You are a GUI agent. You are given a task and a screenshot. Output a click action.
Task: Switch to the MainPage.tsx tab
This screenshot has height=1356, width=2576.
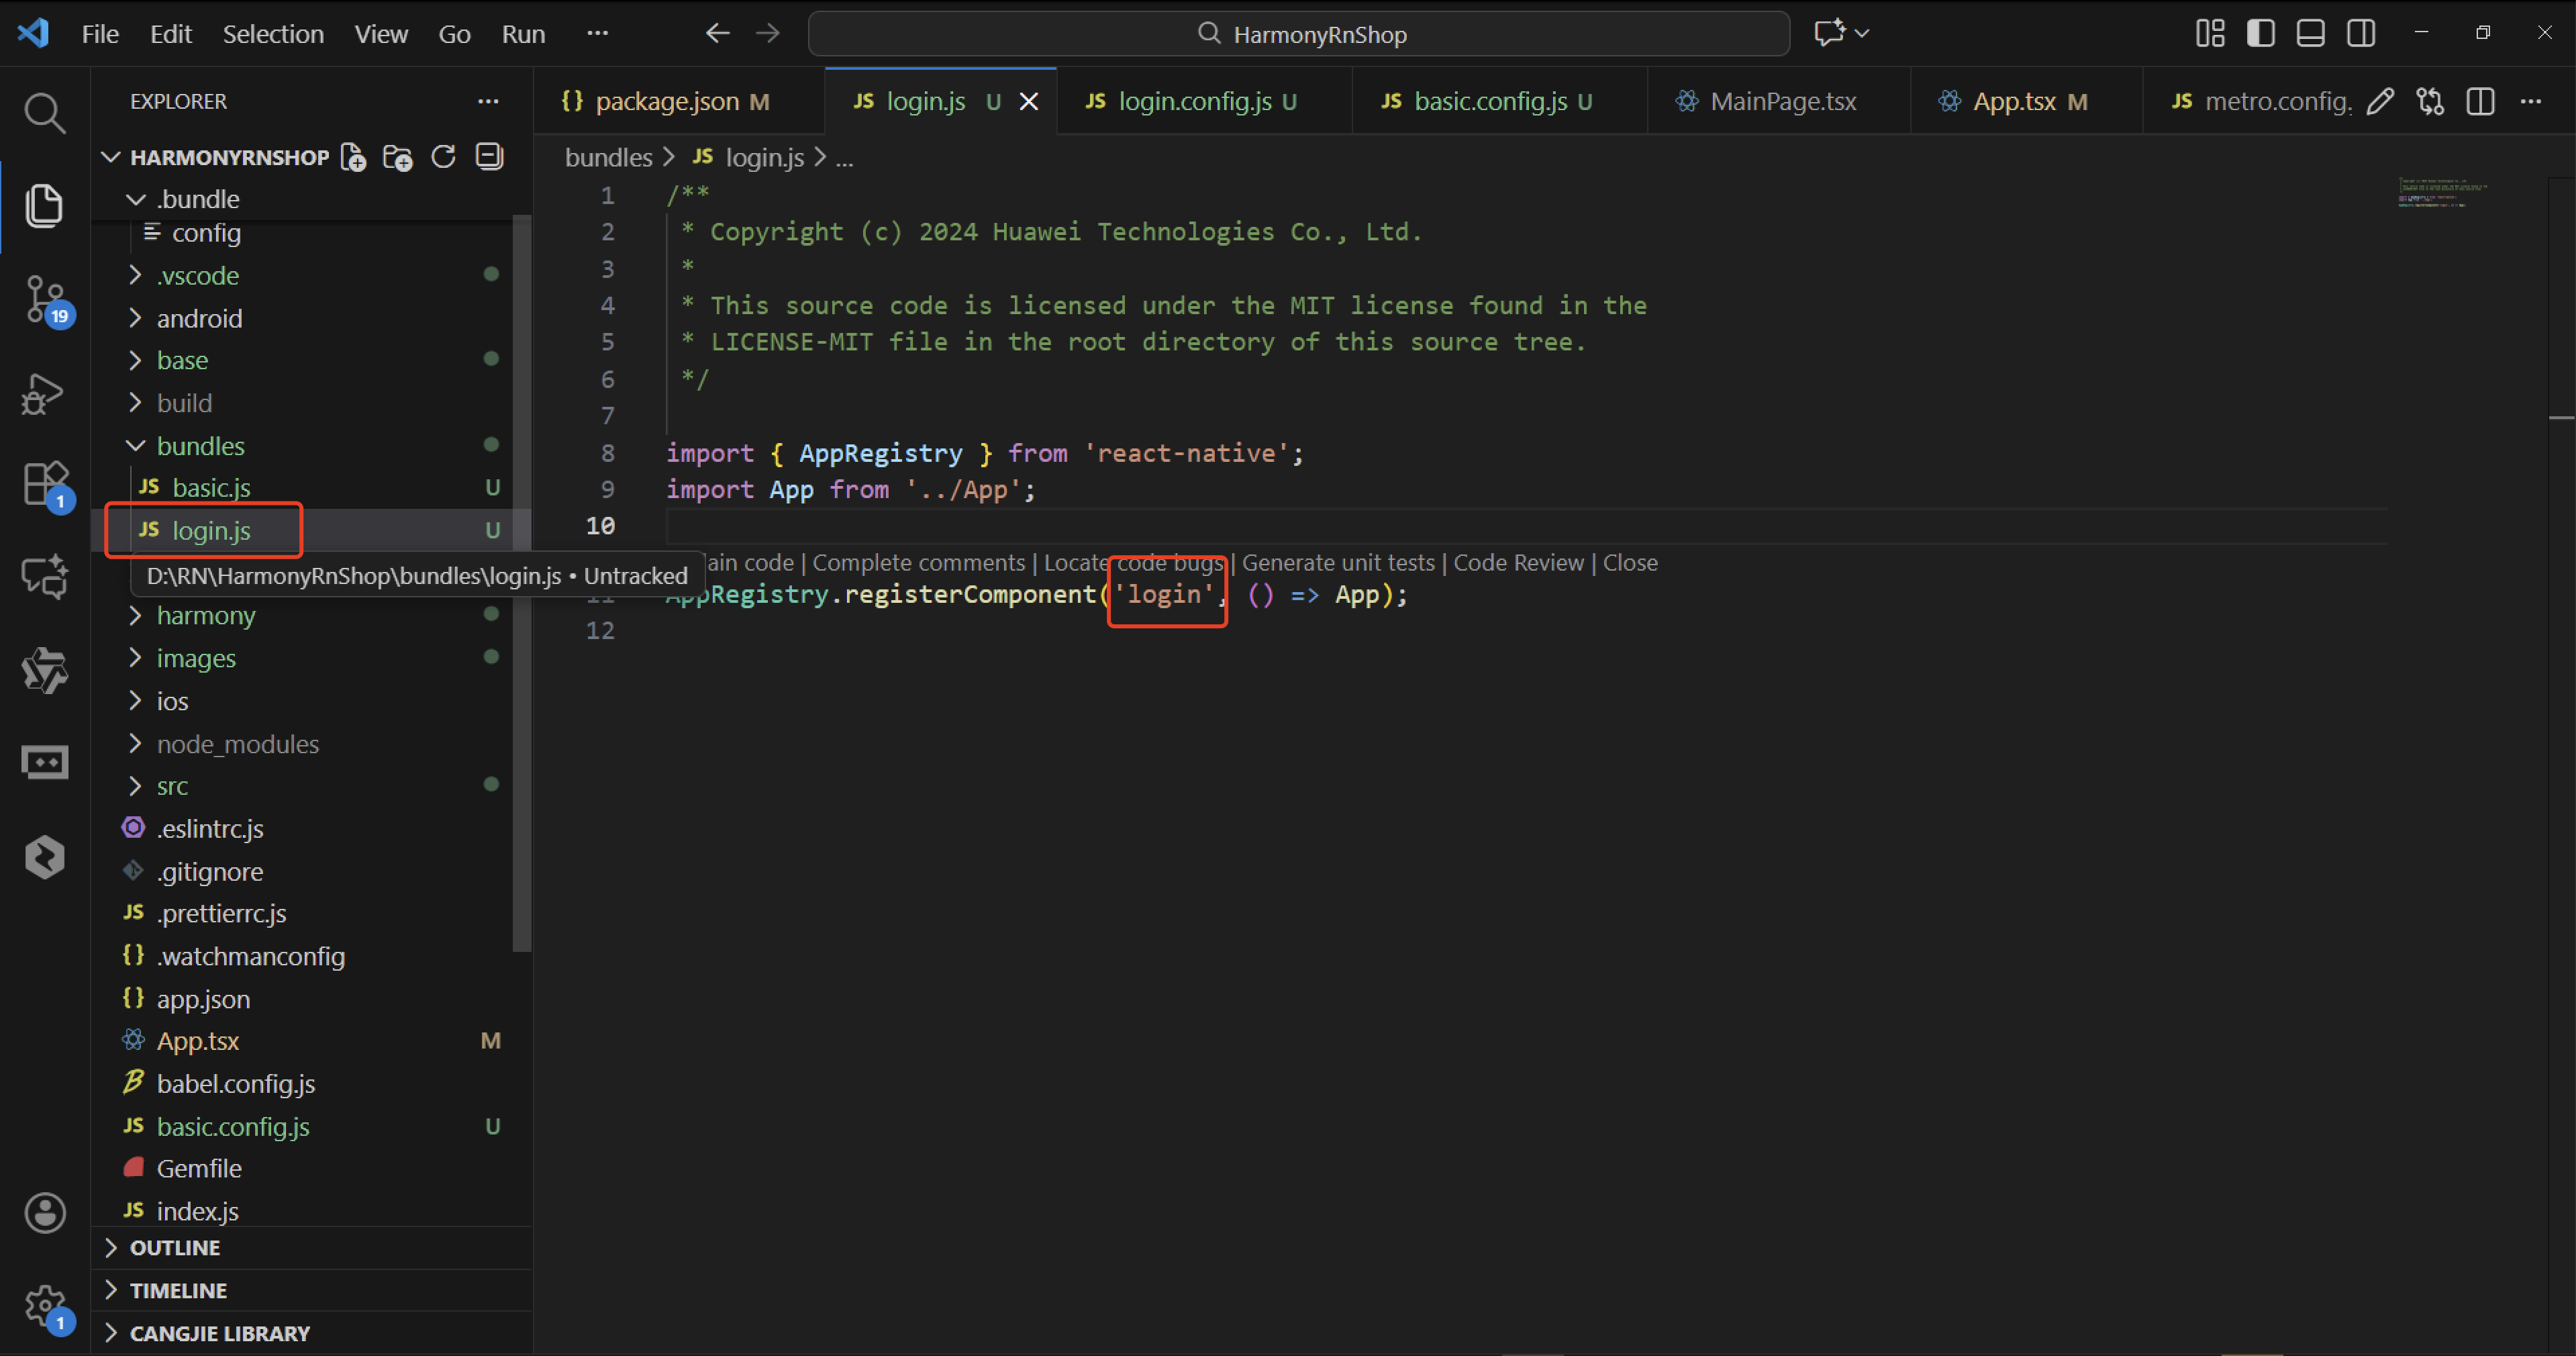pyautogui.click(x=1779, y=101)
